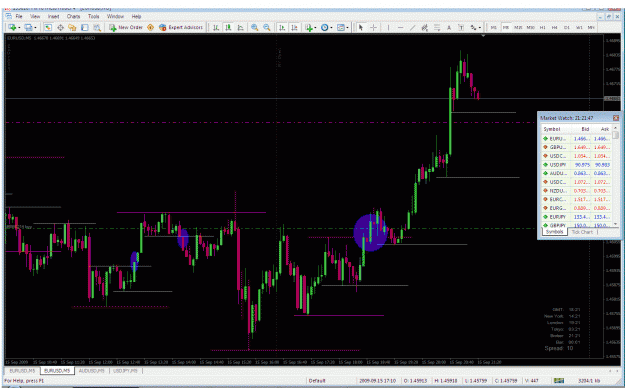Switch timeframe to H4

tap(554, 28)
